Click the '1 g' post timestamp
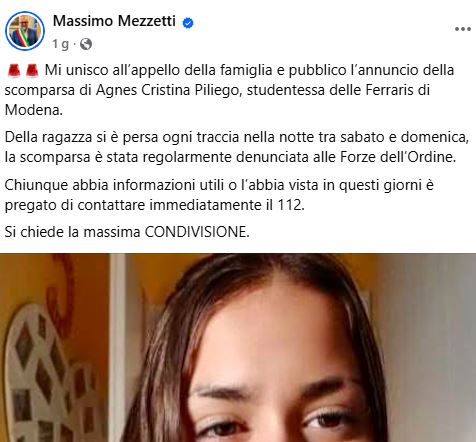The image size is (476, 442). click(61, 44)
